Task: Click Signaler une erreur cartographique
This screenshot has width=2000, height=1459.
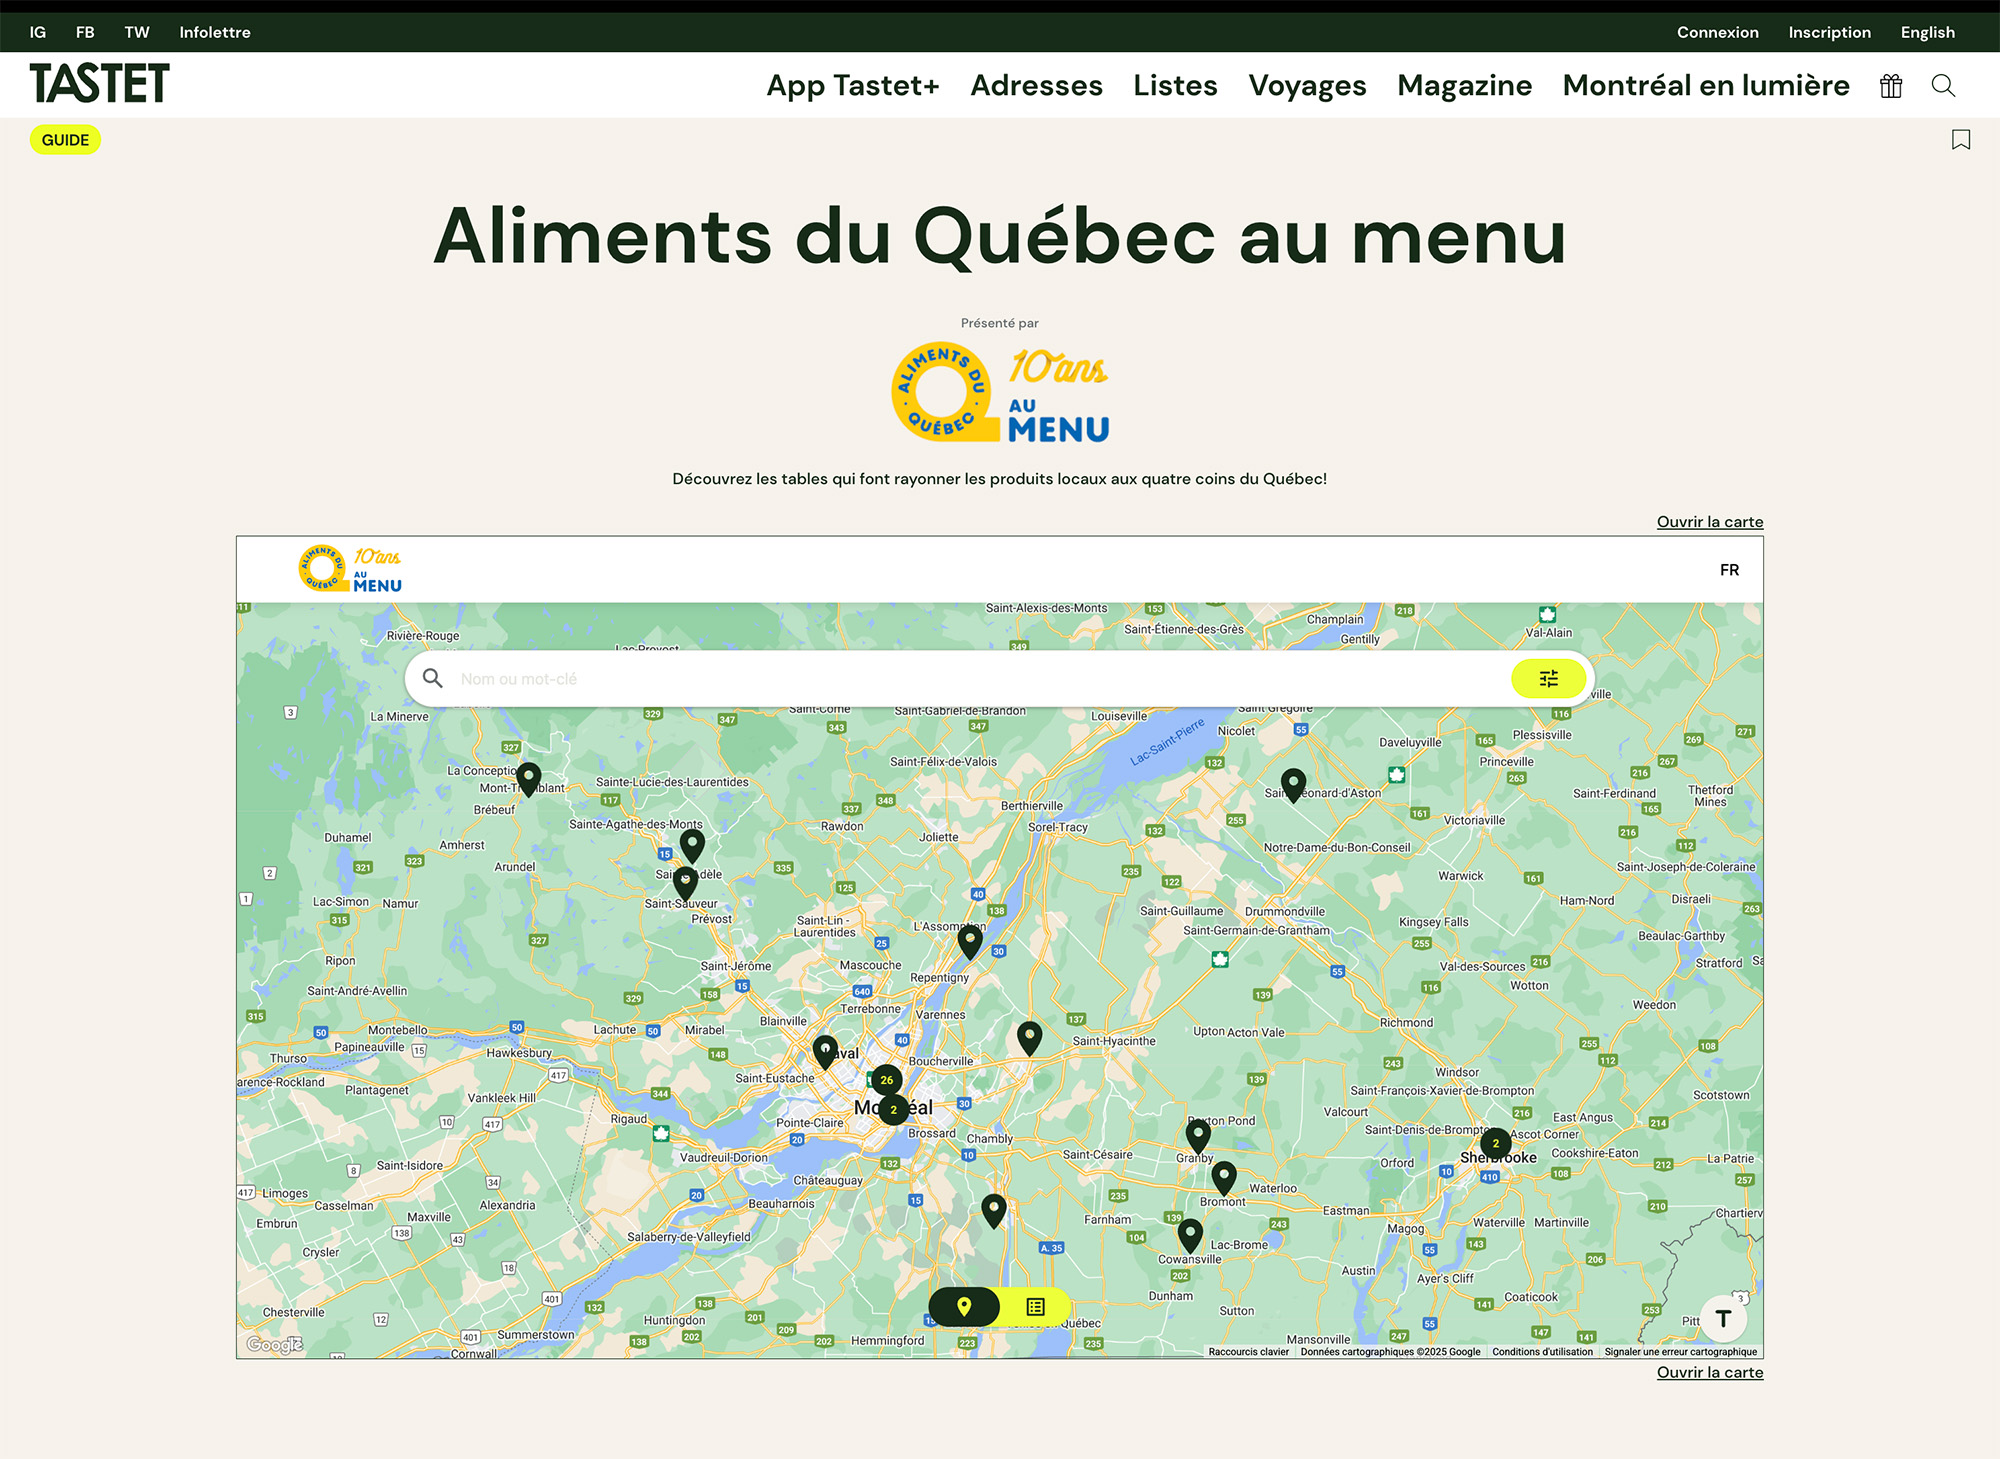Action: [1680, 1352]
